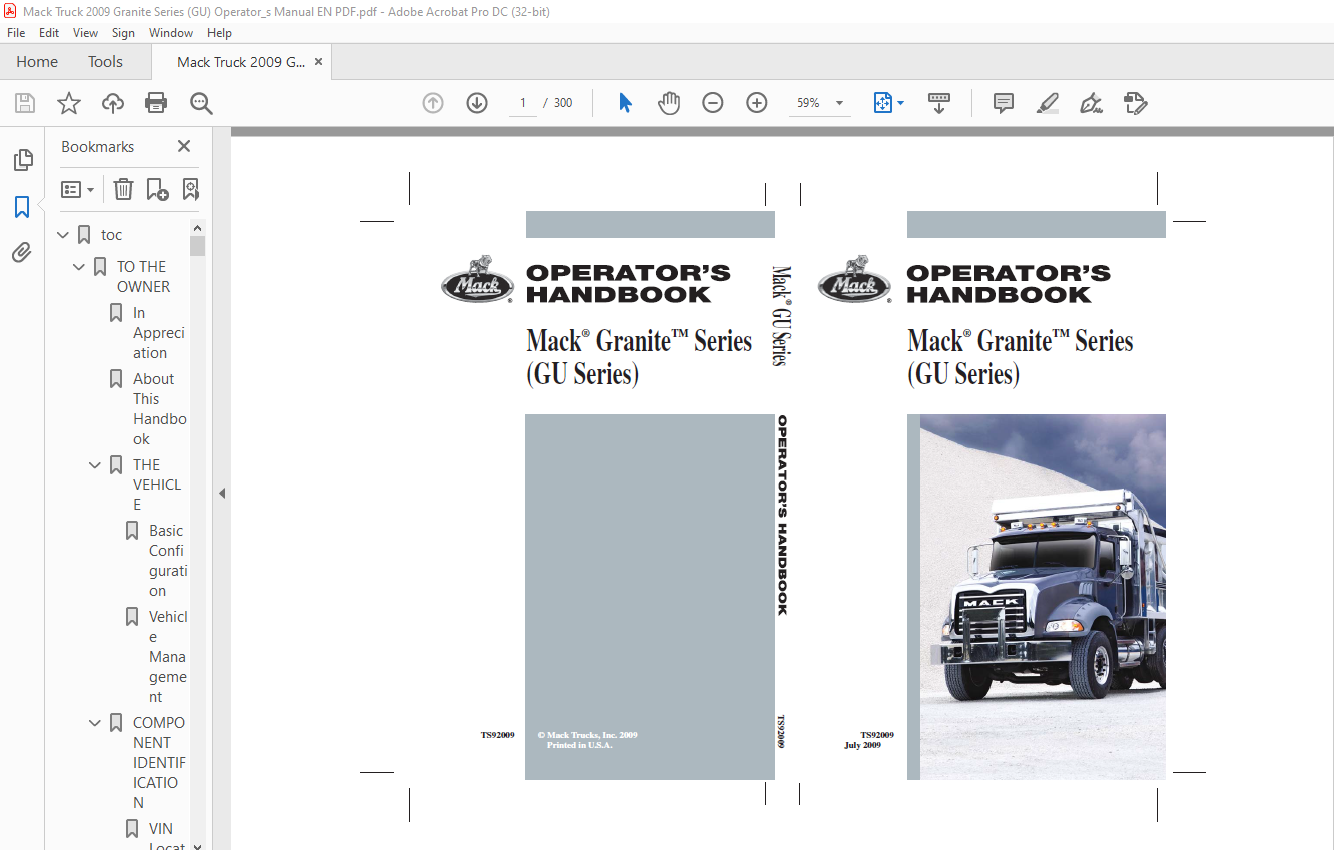Open the Sign menu

coord(123,33)
